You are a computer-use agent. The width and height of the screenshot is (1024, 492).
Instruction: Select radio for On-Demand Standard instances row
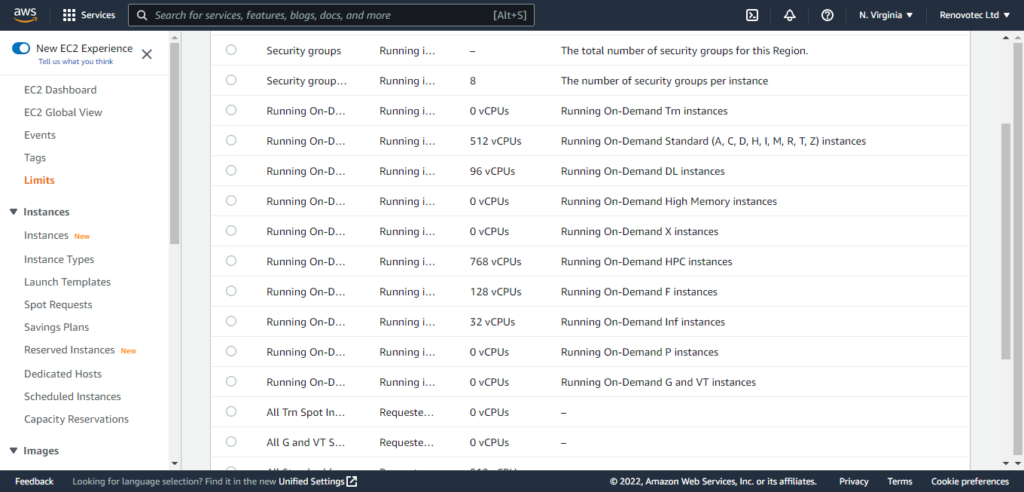(231, 140)
